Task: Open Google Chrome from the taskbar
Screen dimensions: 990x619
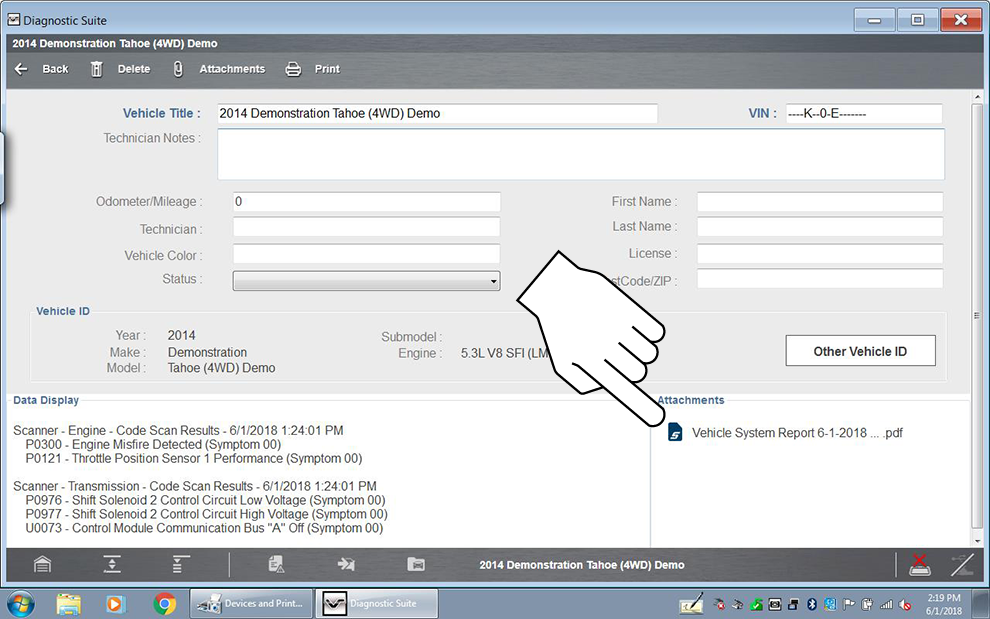Action: 165,604
